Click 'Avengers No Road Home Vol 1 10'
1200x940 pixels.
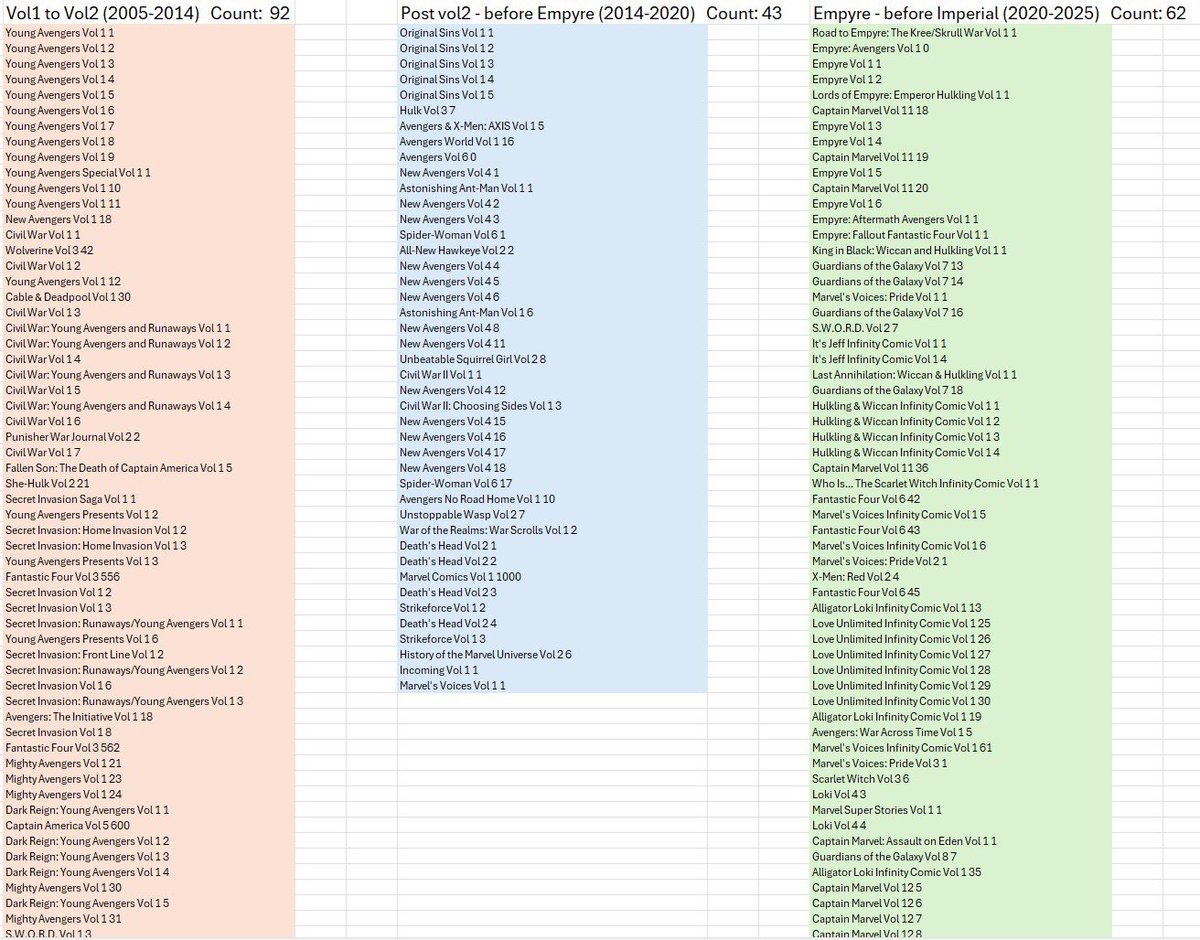pos(478,499)
